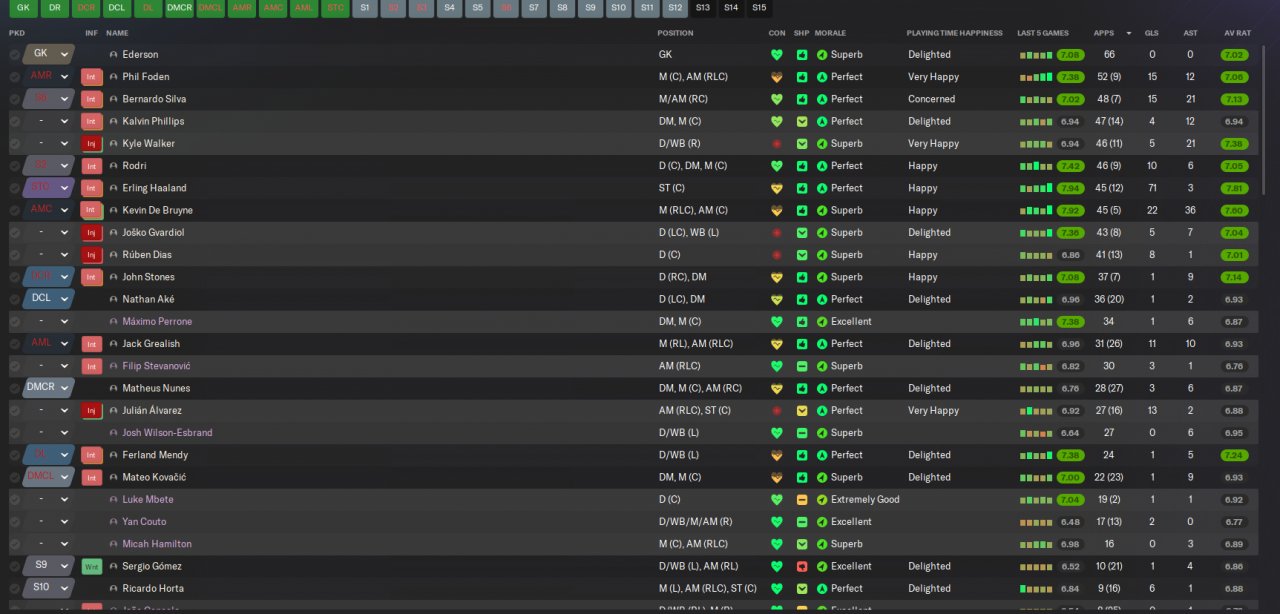Screen dimensions: 1280x614
Task: Click the person icon beside Nathan Aké
Action: pos(113,299)
